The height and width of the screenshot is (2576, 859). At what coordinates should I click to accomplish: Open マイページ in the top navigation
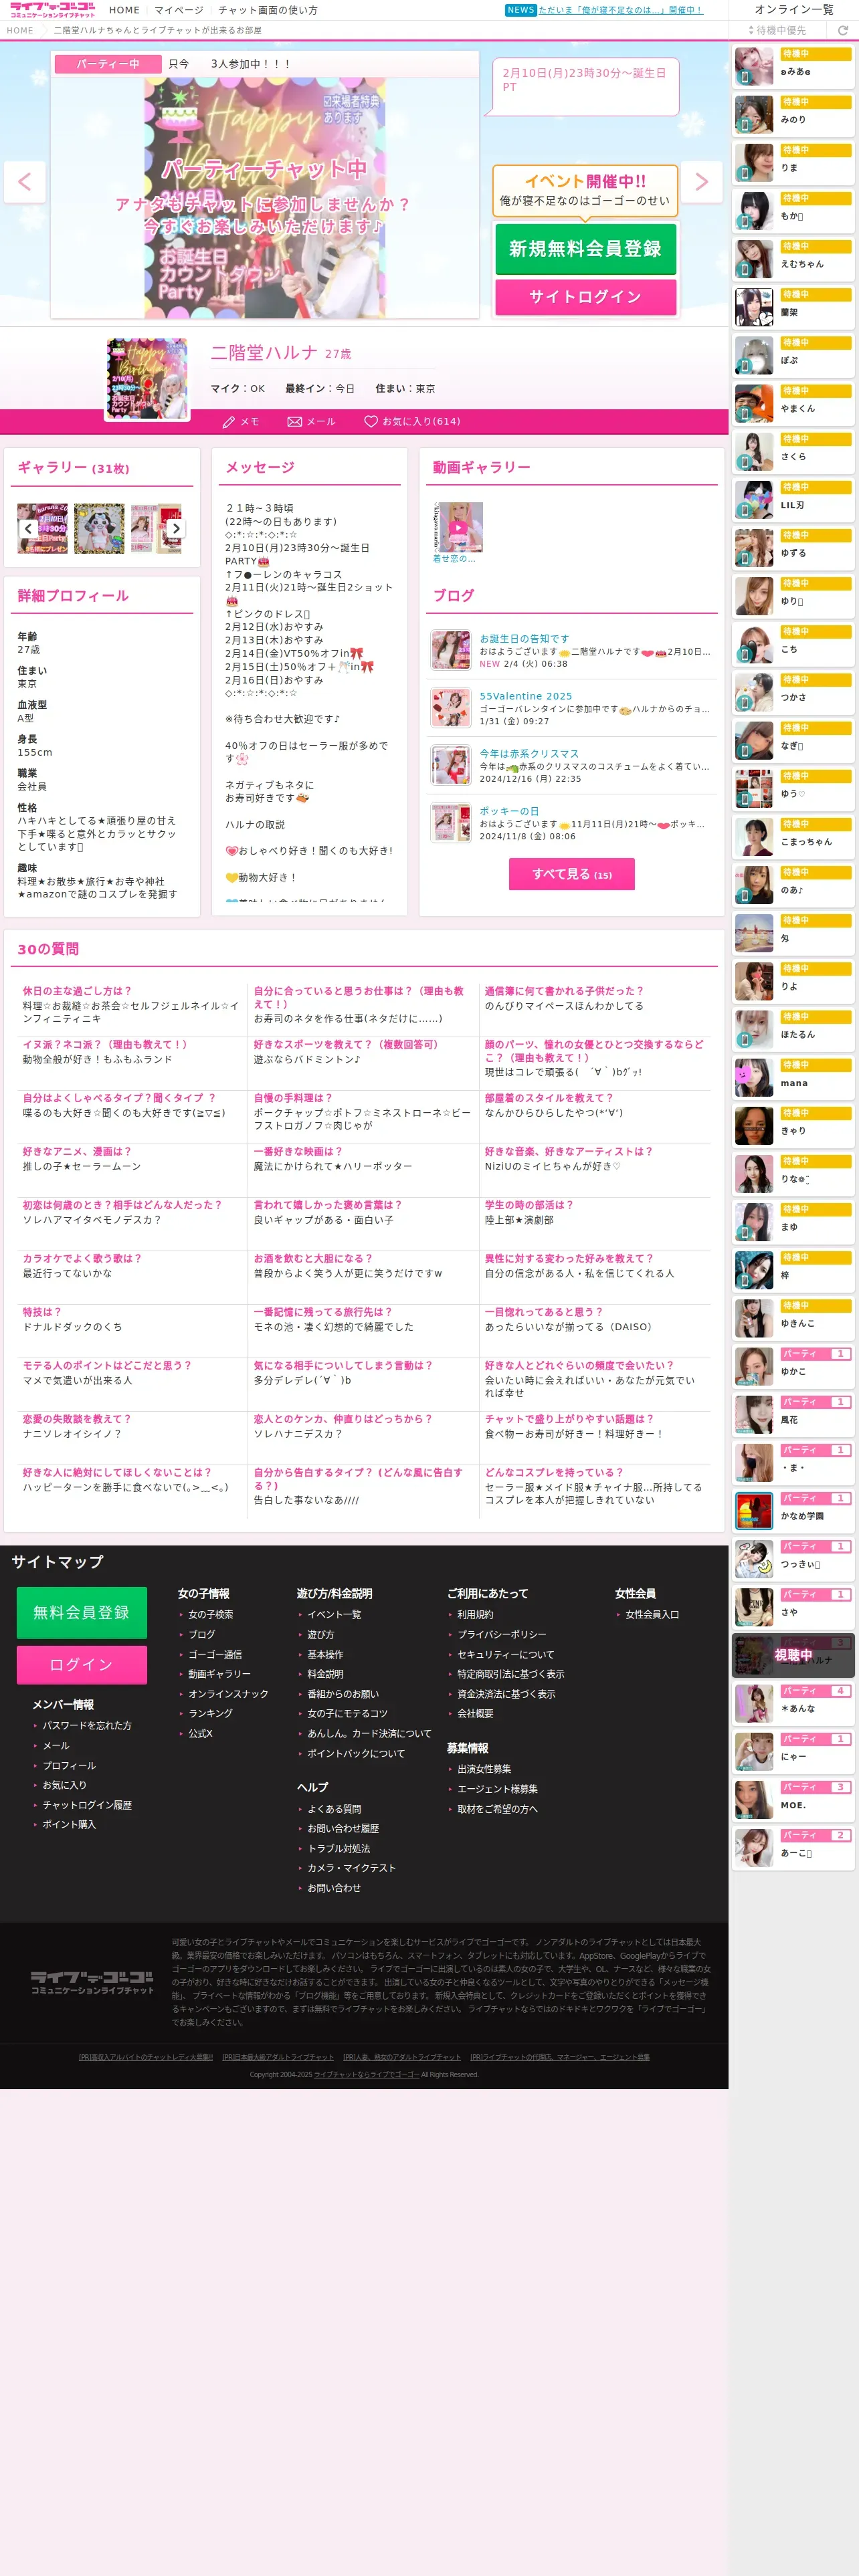click(179, 10)
